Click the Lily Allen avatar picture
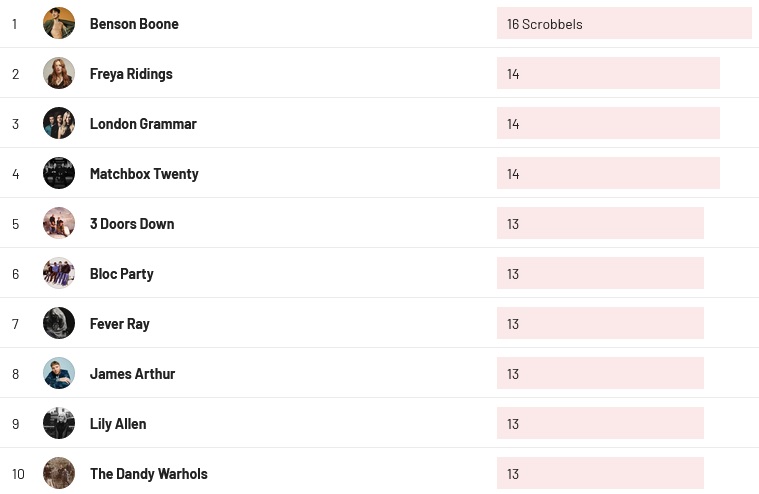Image resolution: width=759 pixels, height=494 pixels. (59, 423)
